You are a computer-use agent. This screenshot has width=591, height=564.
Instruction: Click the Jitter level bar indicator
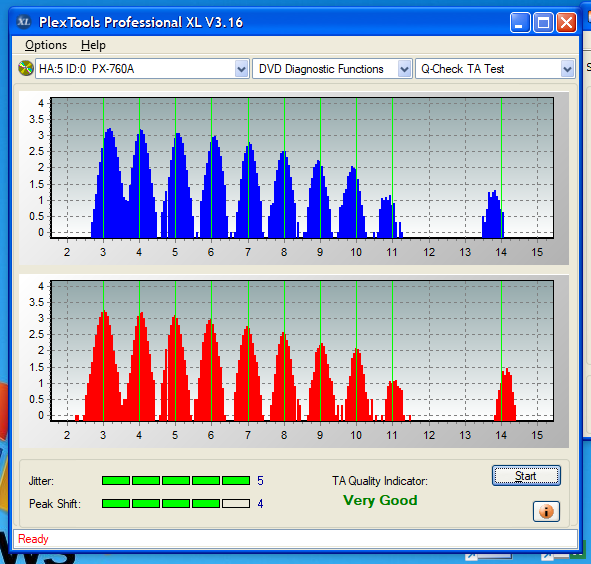(x=176, y=481)
